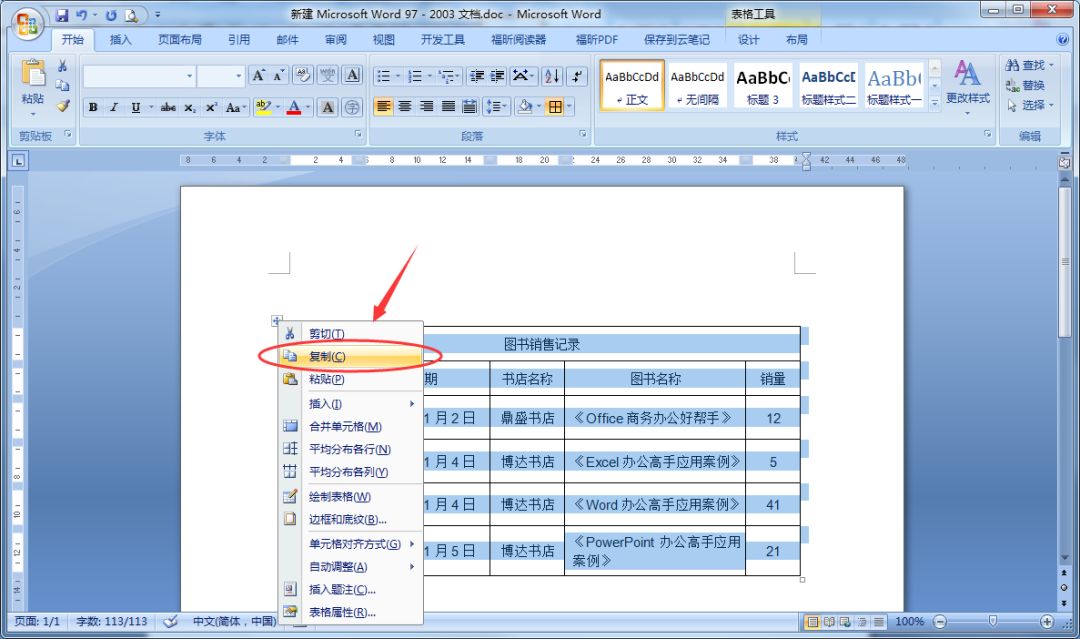This screenshot has width=1080, height=639.
Task: Center align text
Action: click(405, 106)
